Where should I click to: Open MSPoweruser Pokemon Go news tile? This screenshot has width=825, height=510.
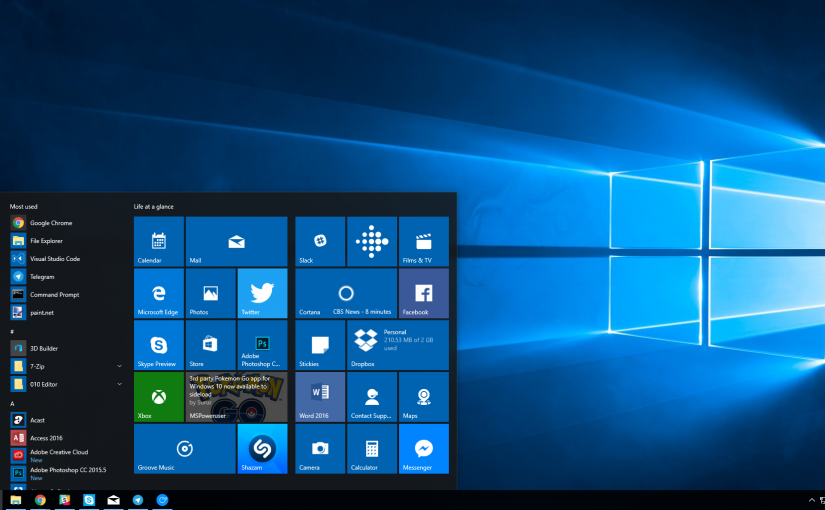236,397
